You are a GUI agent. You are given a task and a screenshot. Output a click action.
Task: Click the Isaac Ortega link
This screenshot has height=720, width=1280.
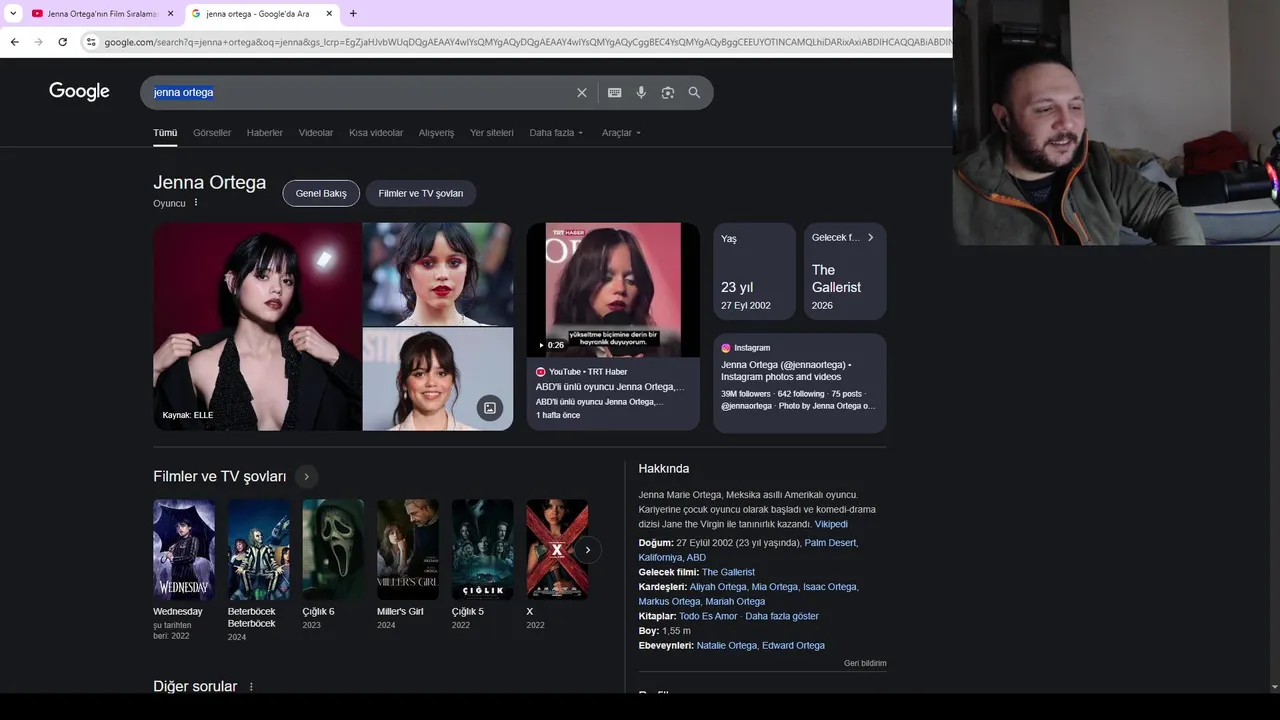click(x=830, y=587)
